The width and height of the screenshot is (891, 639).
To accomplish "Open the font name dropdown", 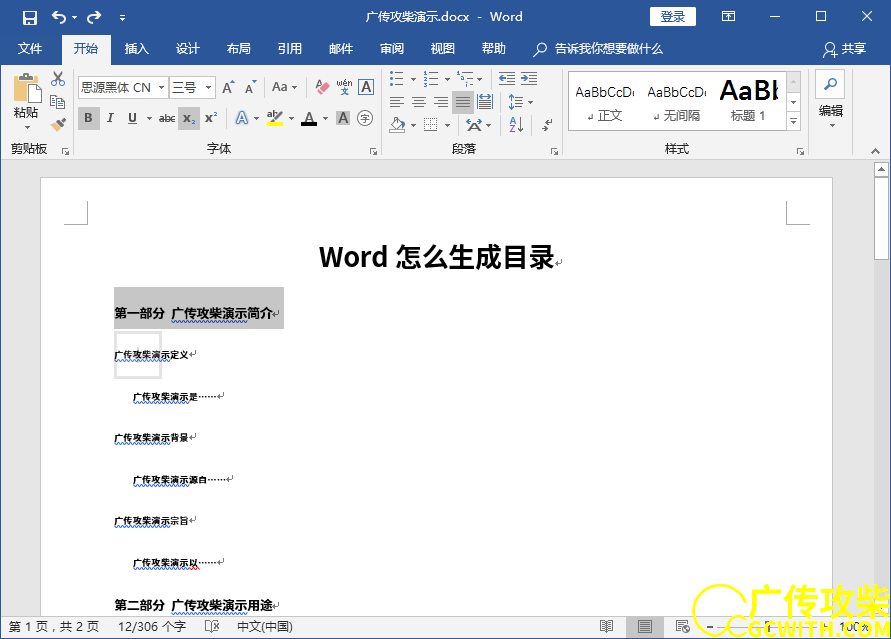I will tap(161, 87).
